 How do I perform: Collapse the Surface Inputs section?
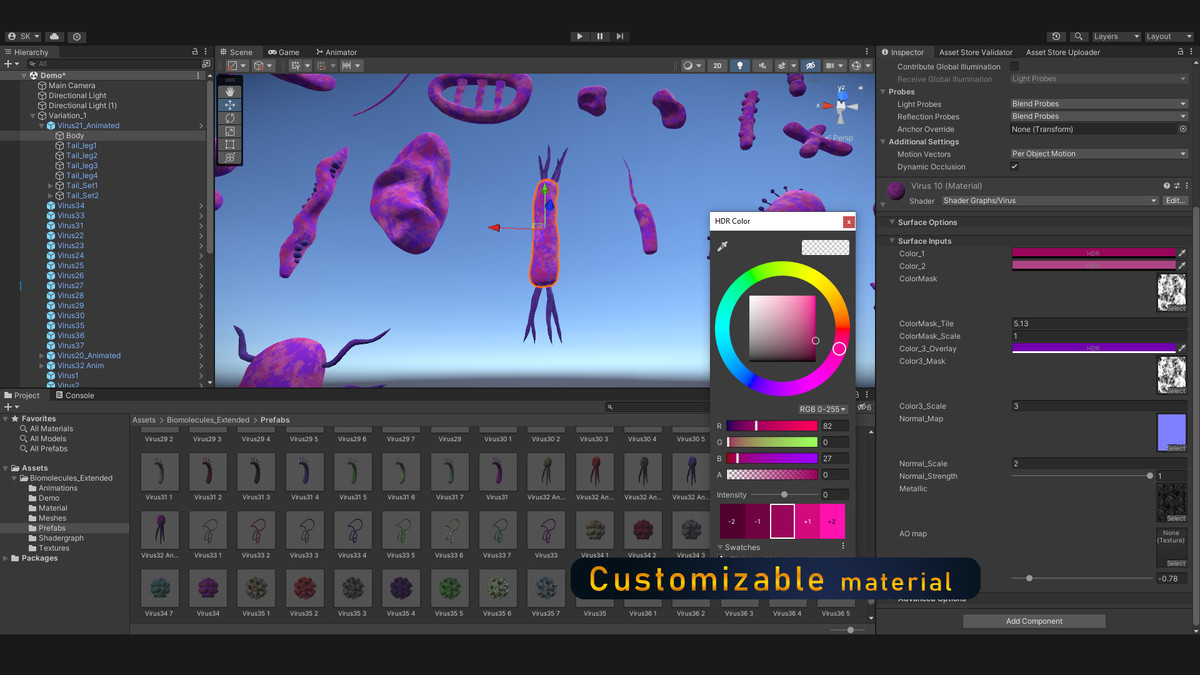coord(892,241)
